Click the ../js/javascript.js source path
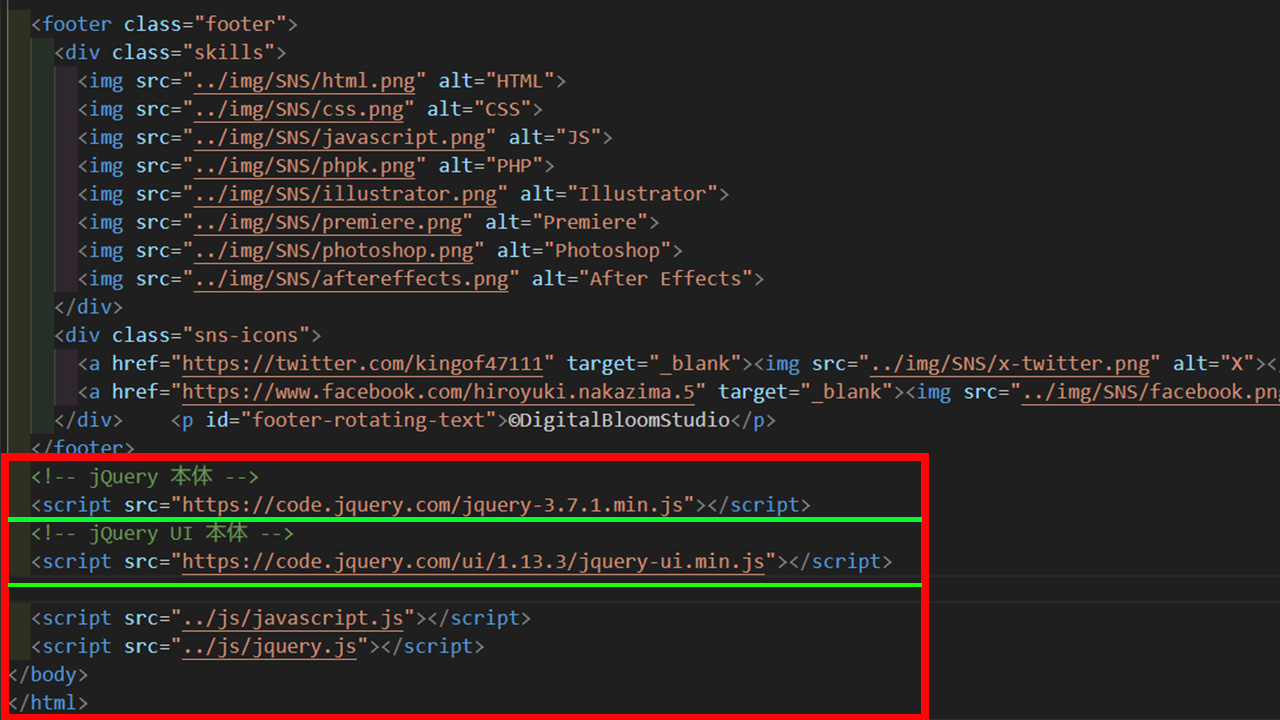Screen dimensions: 1280x720 (x=295, y=617)
